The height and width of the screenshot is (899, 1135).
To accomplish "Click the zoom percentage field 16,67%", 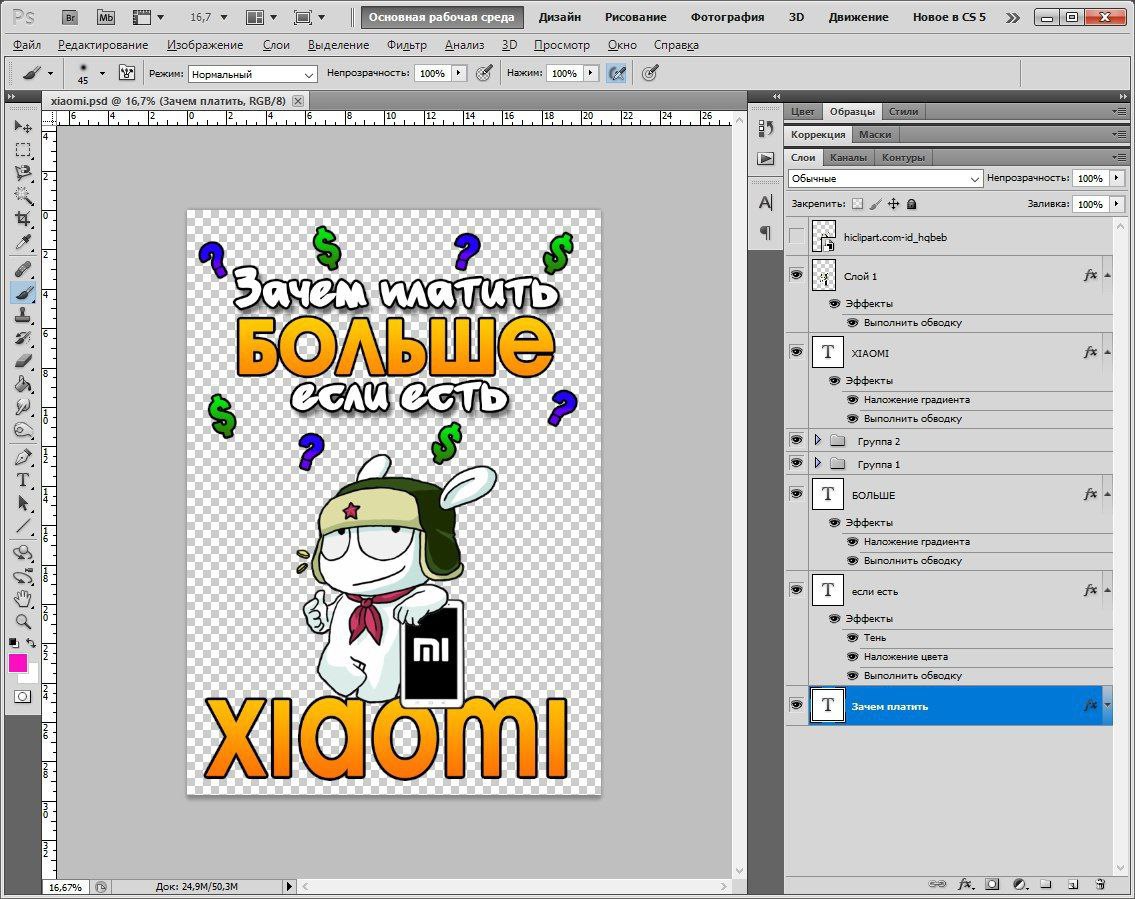I will pyautogui.click(x=65, y=887).
